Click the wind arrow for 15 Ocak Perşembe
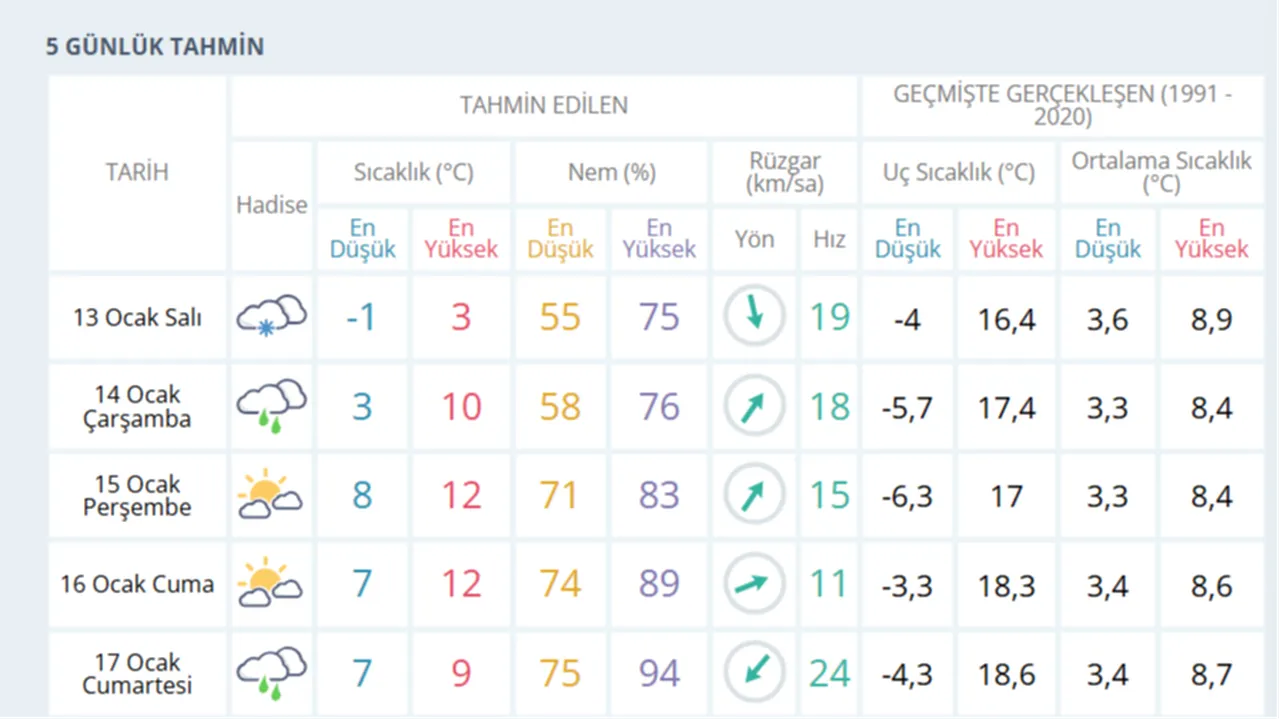The height and width of the screenshot is (720, 1280). pos(754,493)
